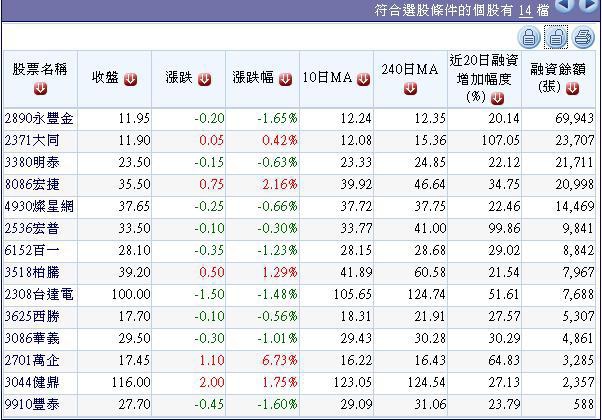The image size is (602, 420).
Task: Click the unlocked padlock icon
Action: [556, 37]
